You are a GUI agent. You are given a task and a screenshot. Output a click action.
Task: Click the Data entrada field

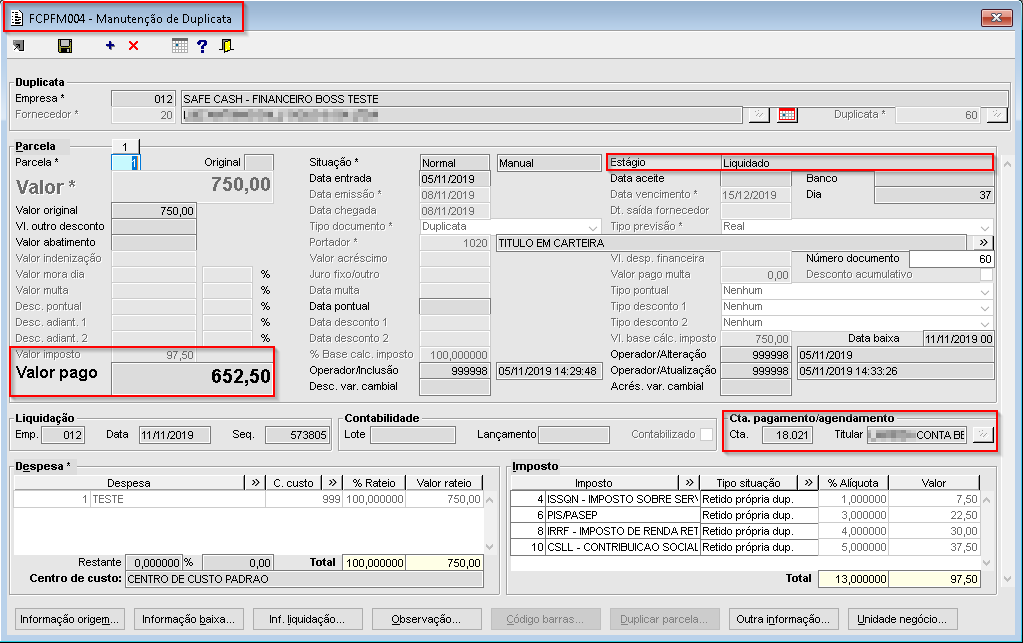coord(455,179)
